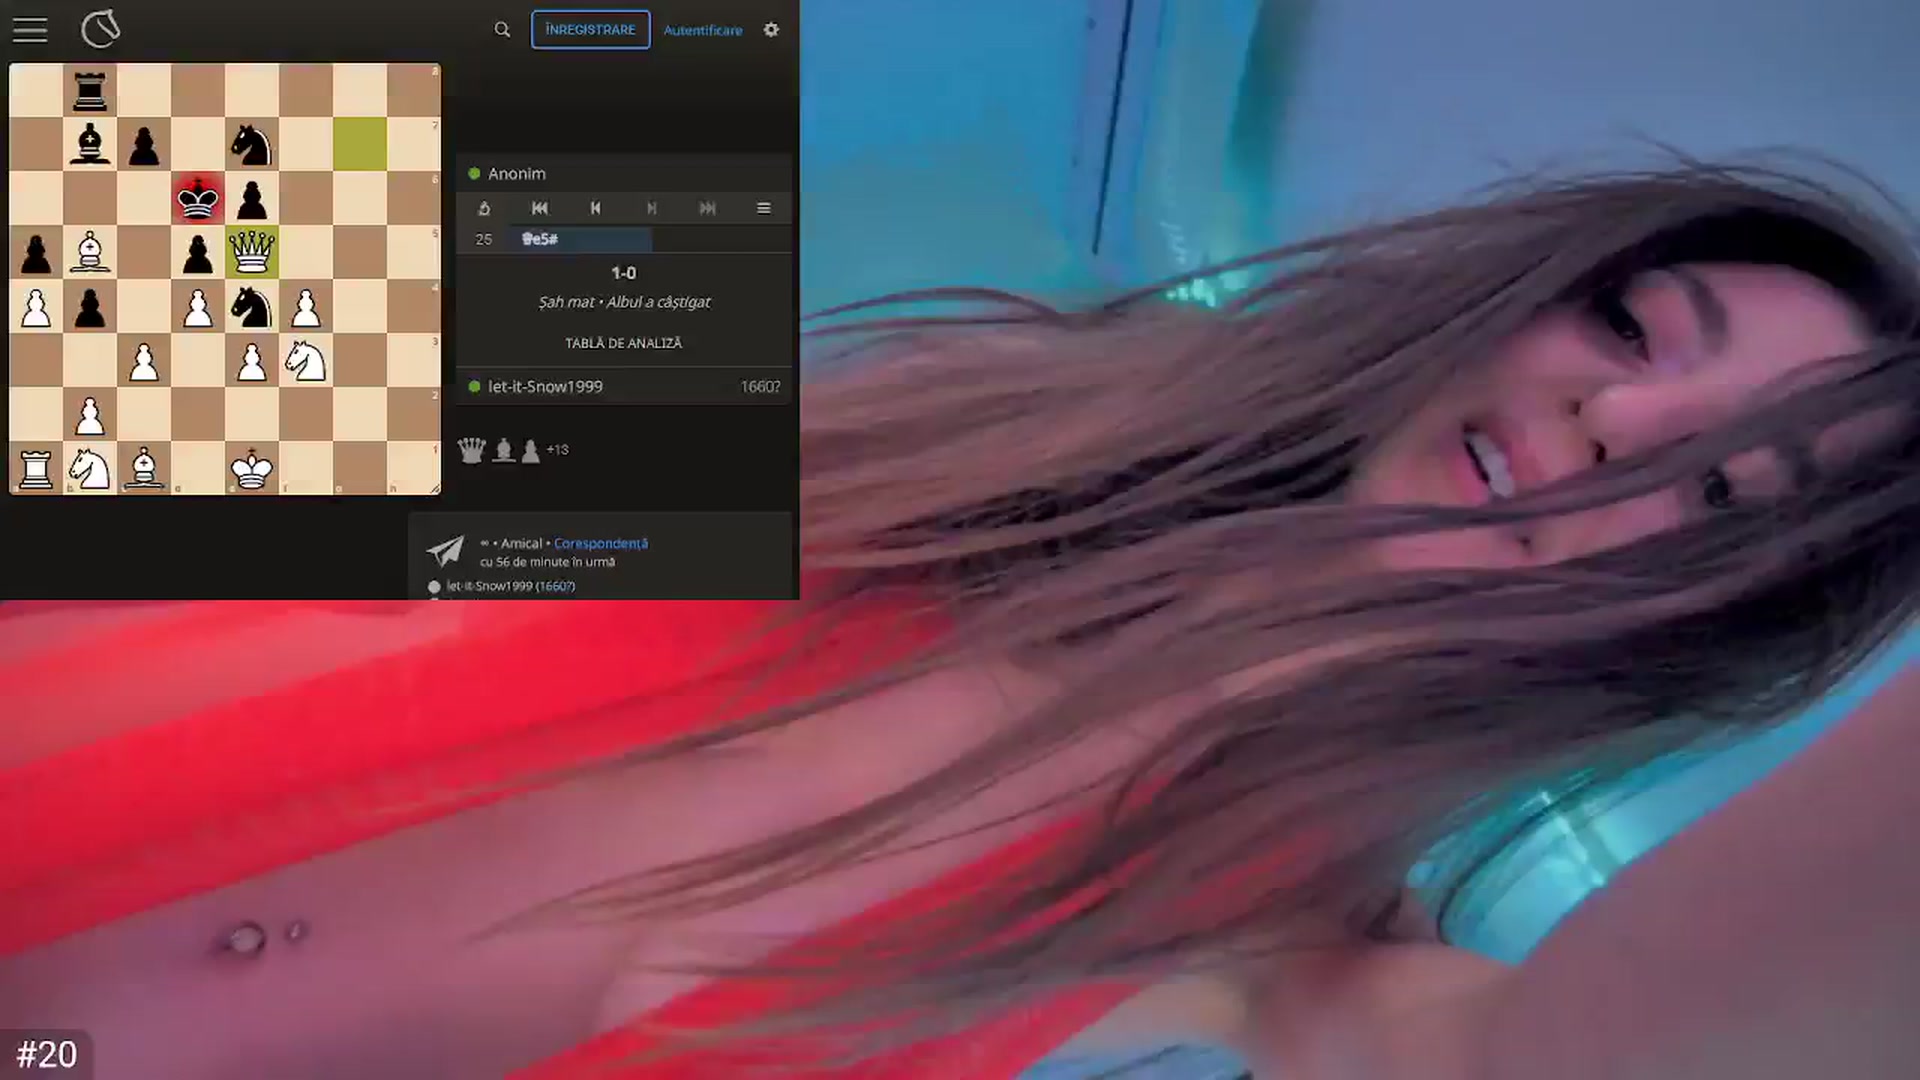1920x1080 pixels.
Task: Open the search magnifier icon
Action: 502,30
